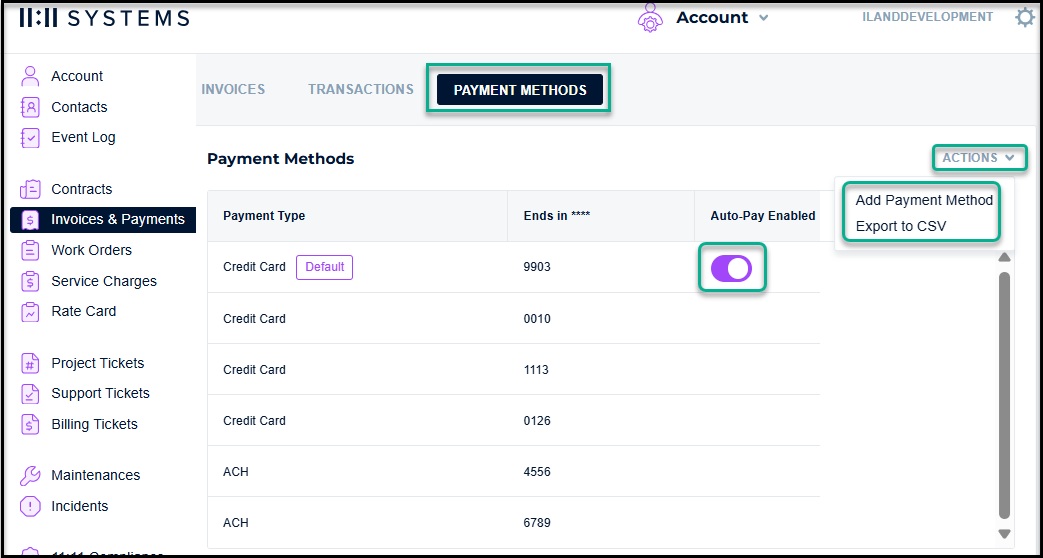Click the Default badge on credit card

(x=325, y=267)
